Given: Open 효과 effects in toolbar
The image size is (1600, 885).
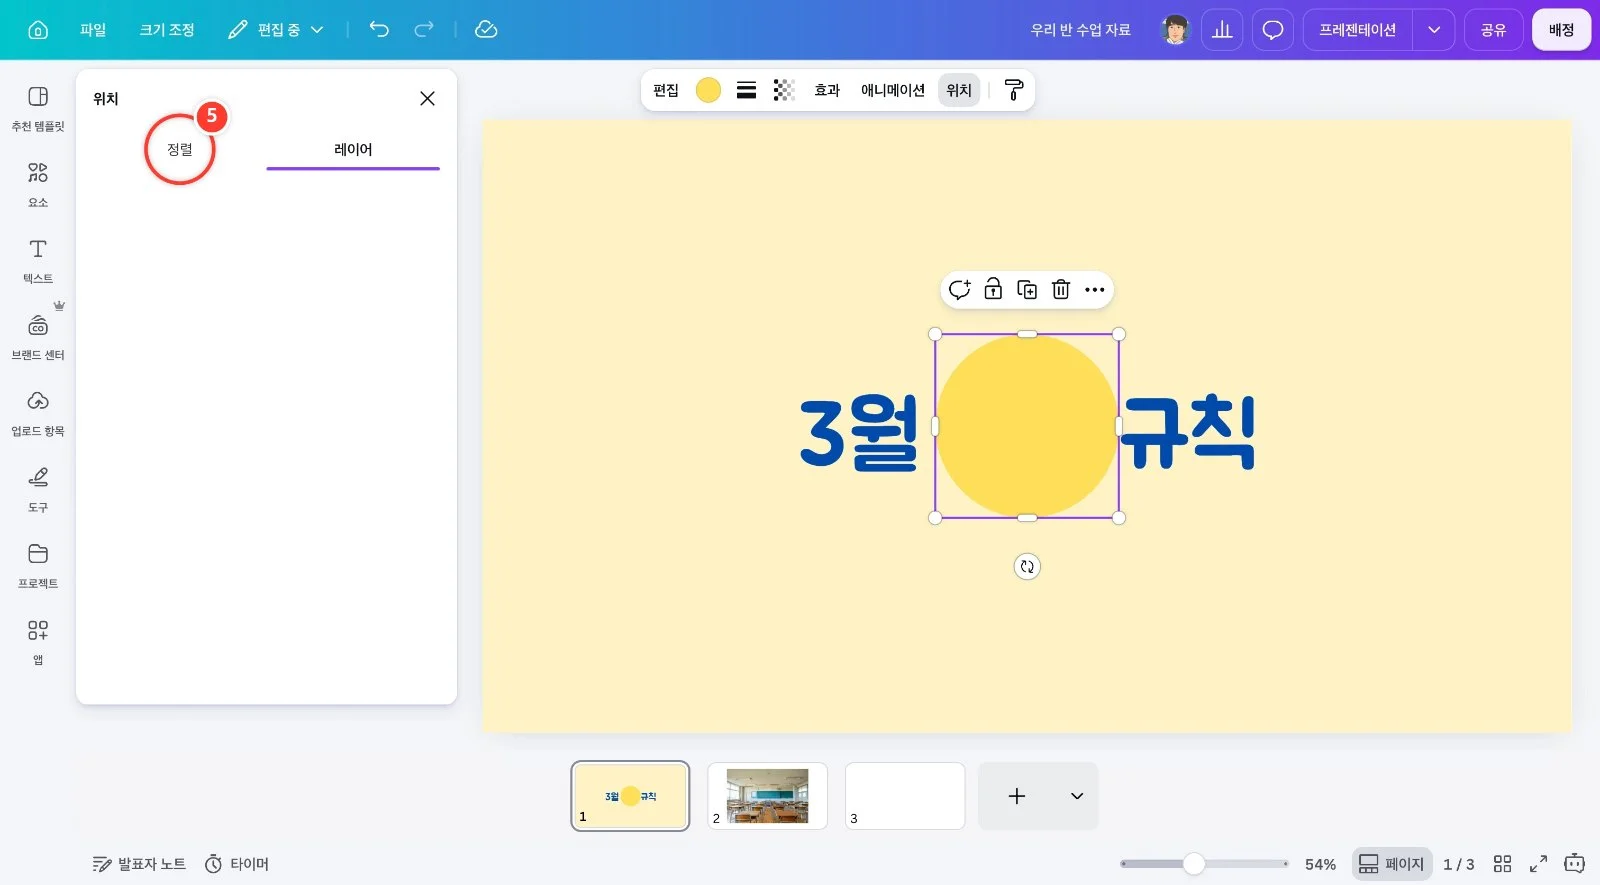Looking at the screenshot, I should [827, 90].
